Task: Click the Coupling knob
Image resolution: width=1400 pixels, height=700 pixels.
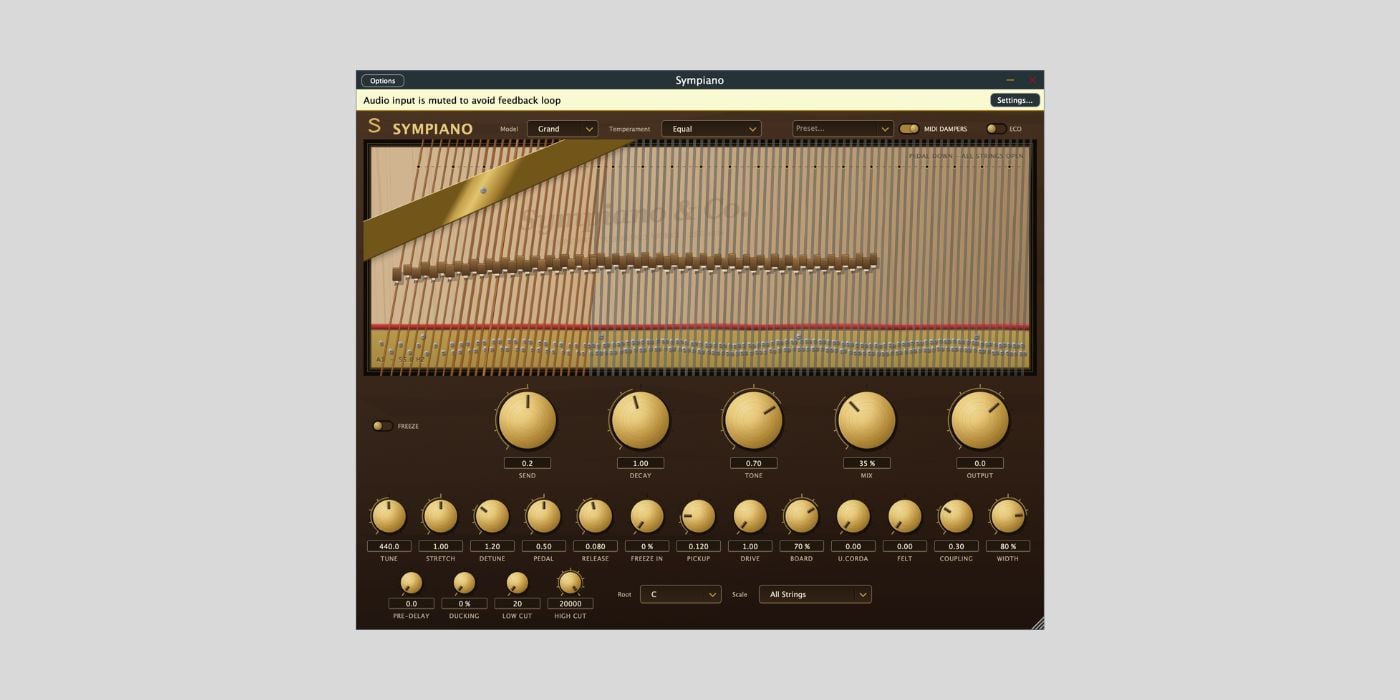Action: [956, 517]
